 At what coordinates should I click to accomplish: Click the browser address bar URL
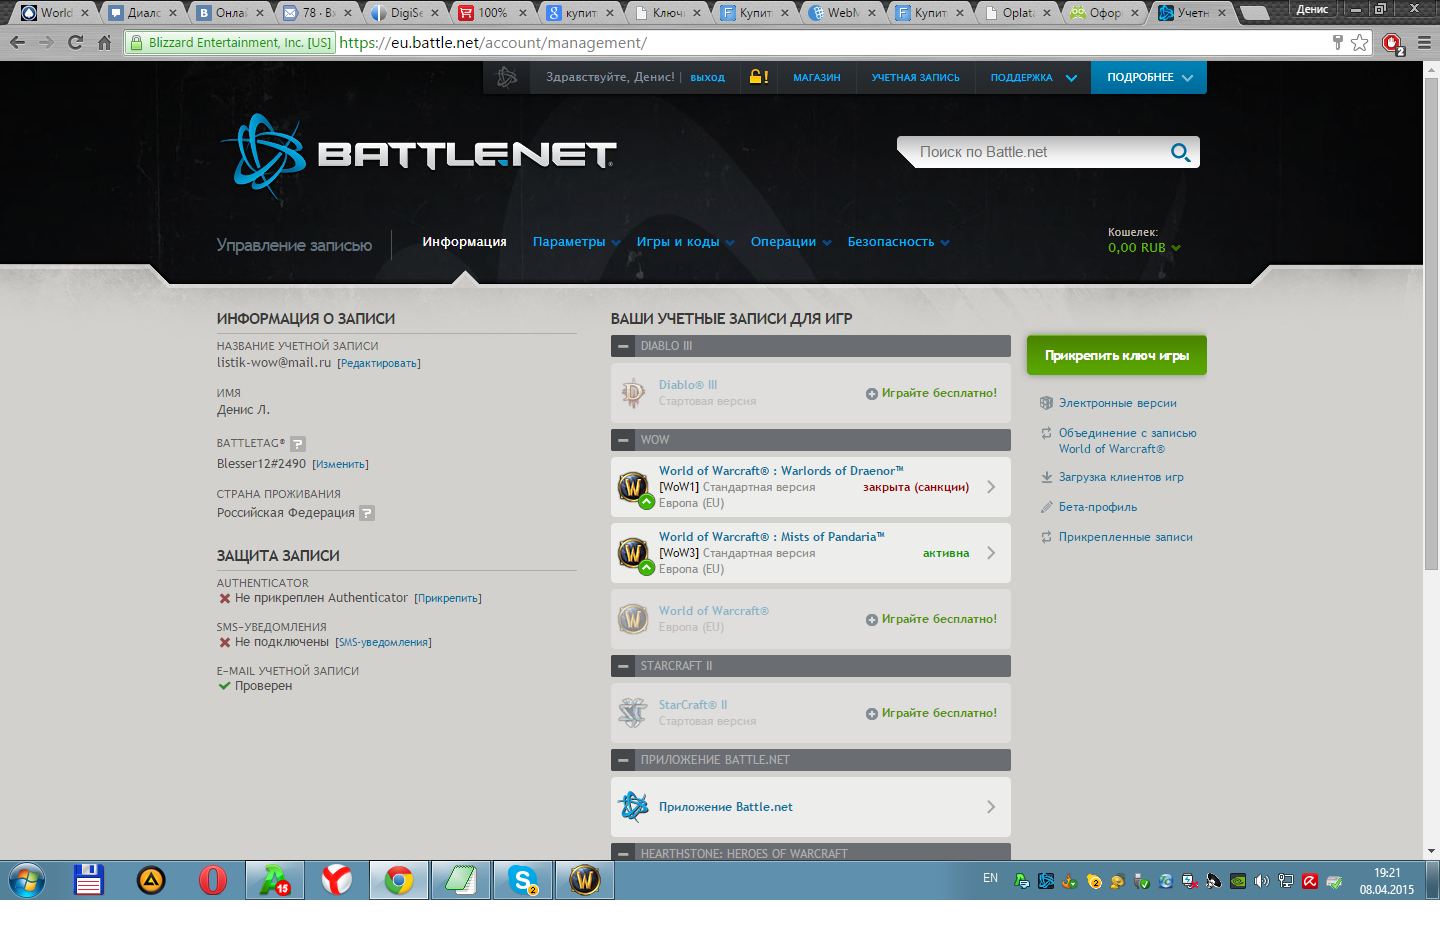(492, 43)
